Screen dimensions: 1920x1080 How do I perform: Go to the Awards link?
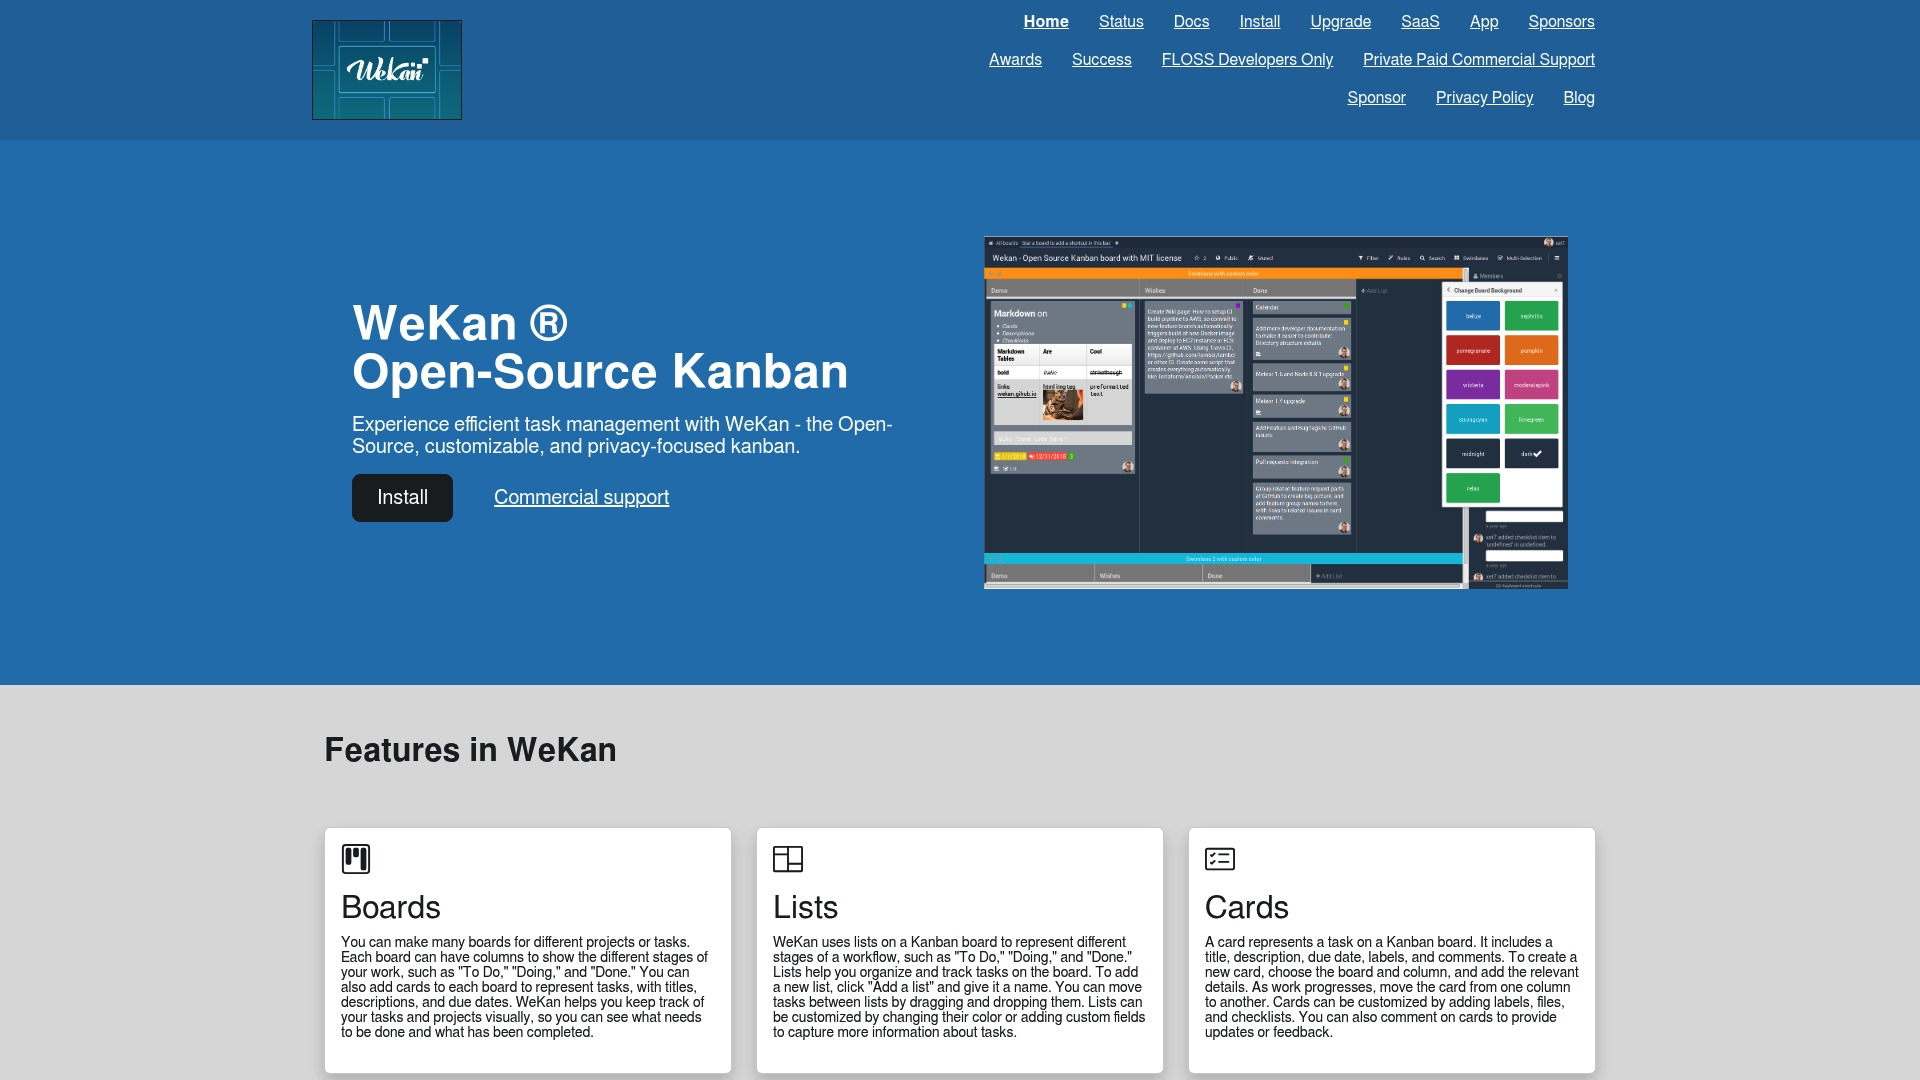[x=1015, y=60]
